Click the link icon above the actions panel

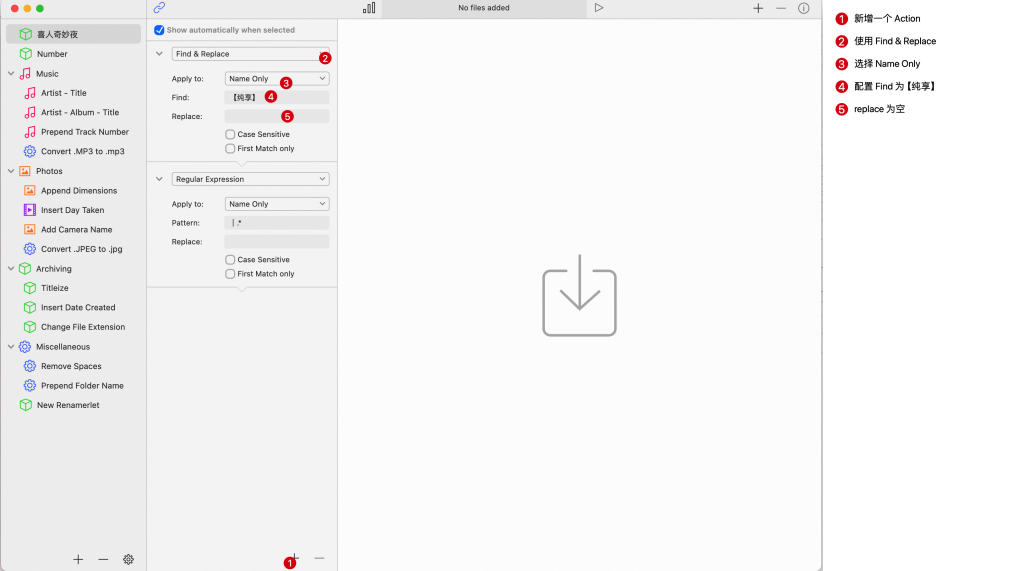(x=159, y=8)
